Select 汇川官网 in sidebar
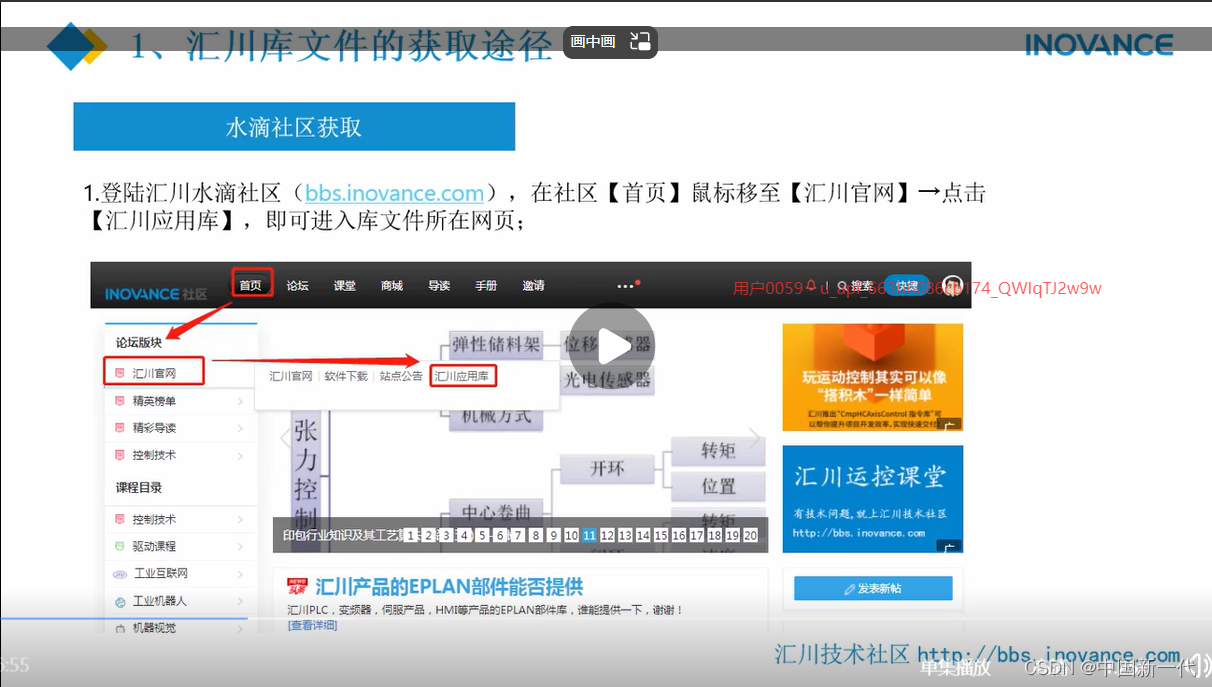 click(x=154, y=373)
